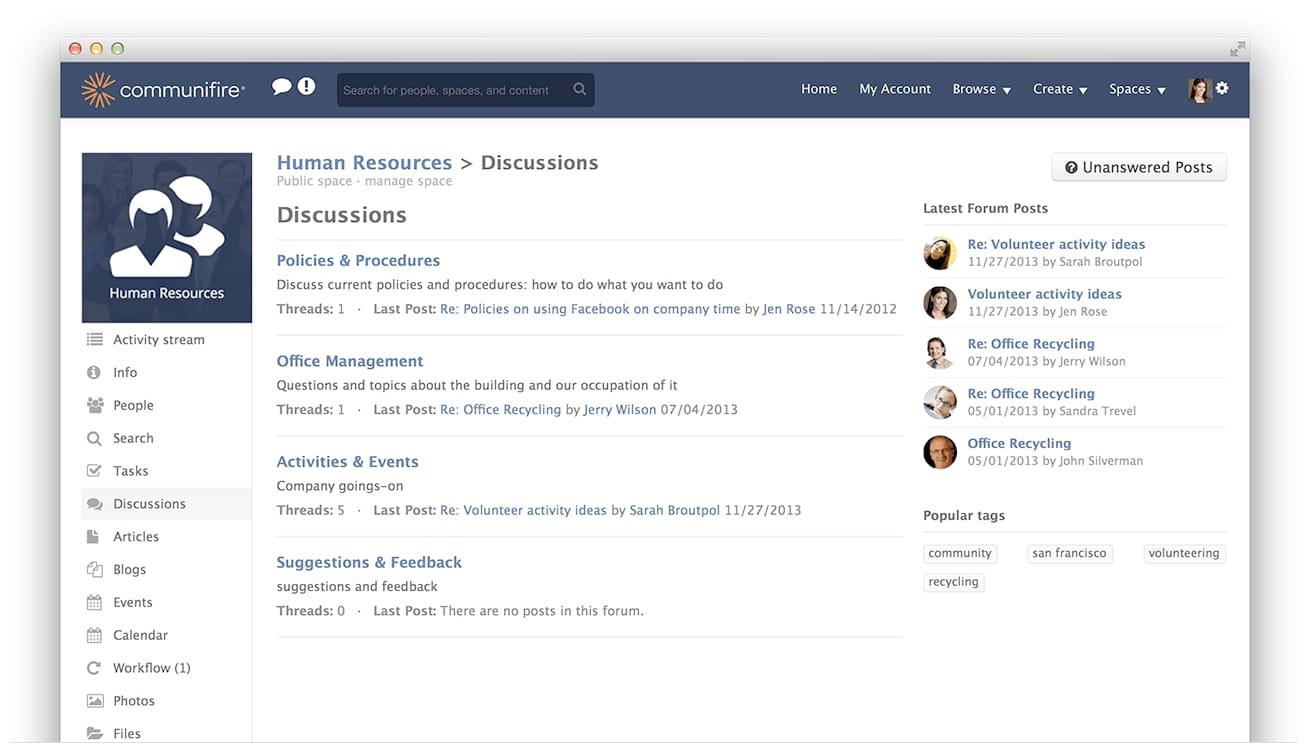Open Articles in the sidebar menu
The image size is (1310, 751).
click(136, 537)
